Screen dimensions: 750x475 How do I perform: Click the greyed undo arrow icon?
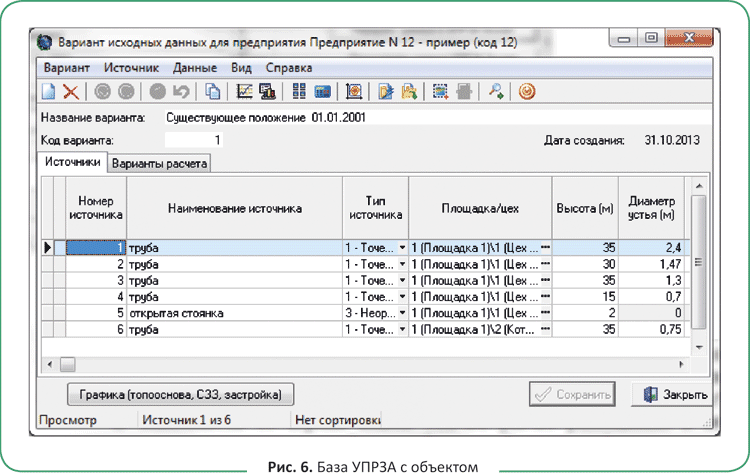pos(181,91)
